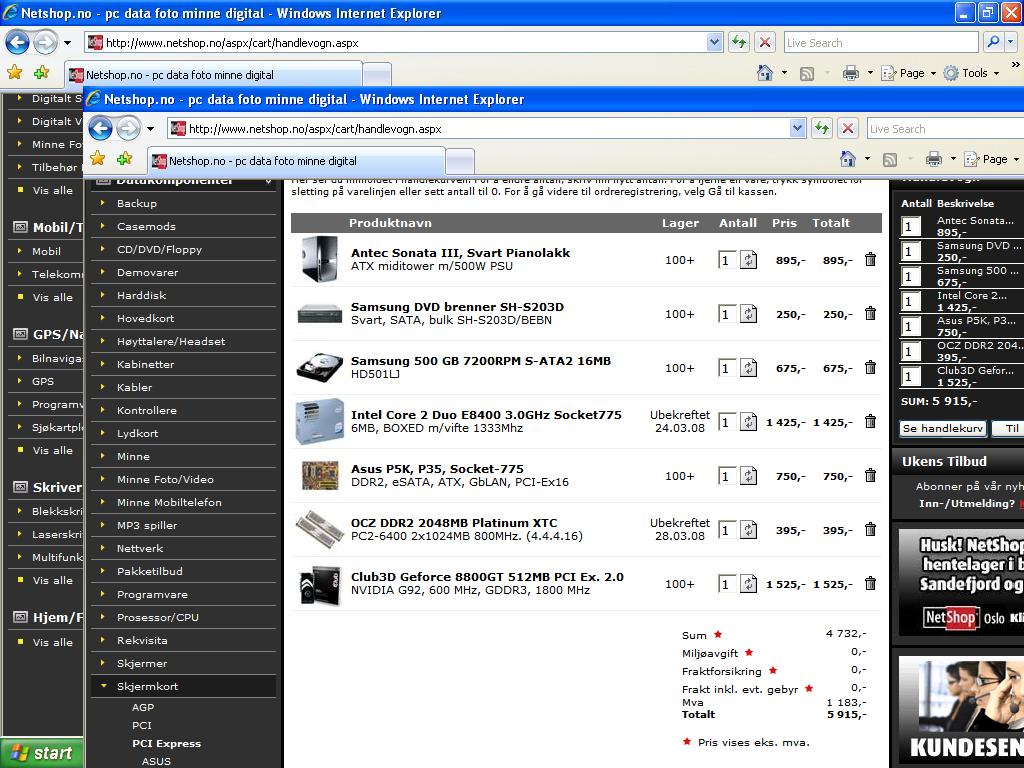Edit quantity field for Club3D Geforce
Viewport: 1024px width, 768px height.
pyautogui.click(x=727, y=584)
